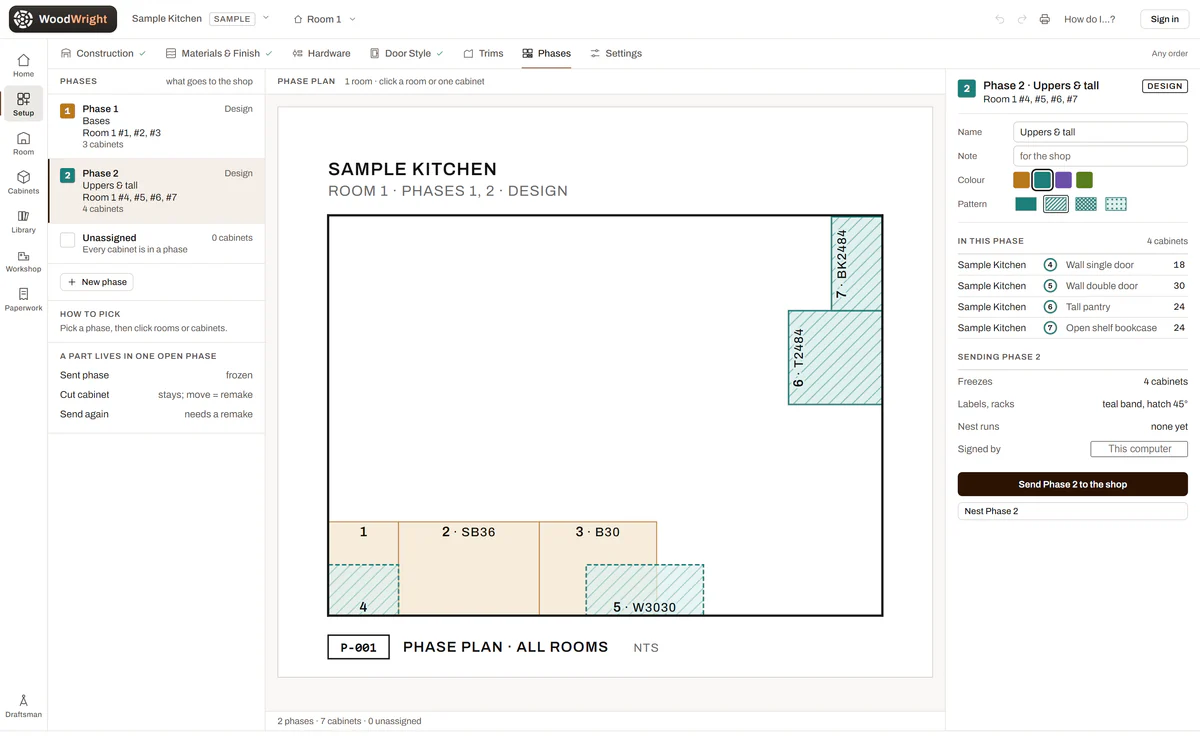Select the diagonal hatch pattern
Screen dimensions: 1200x750
pyautogui.click(x=1056, y=204)
